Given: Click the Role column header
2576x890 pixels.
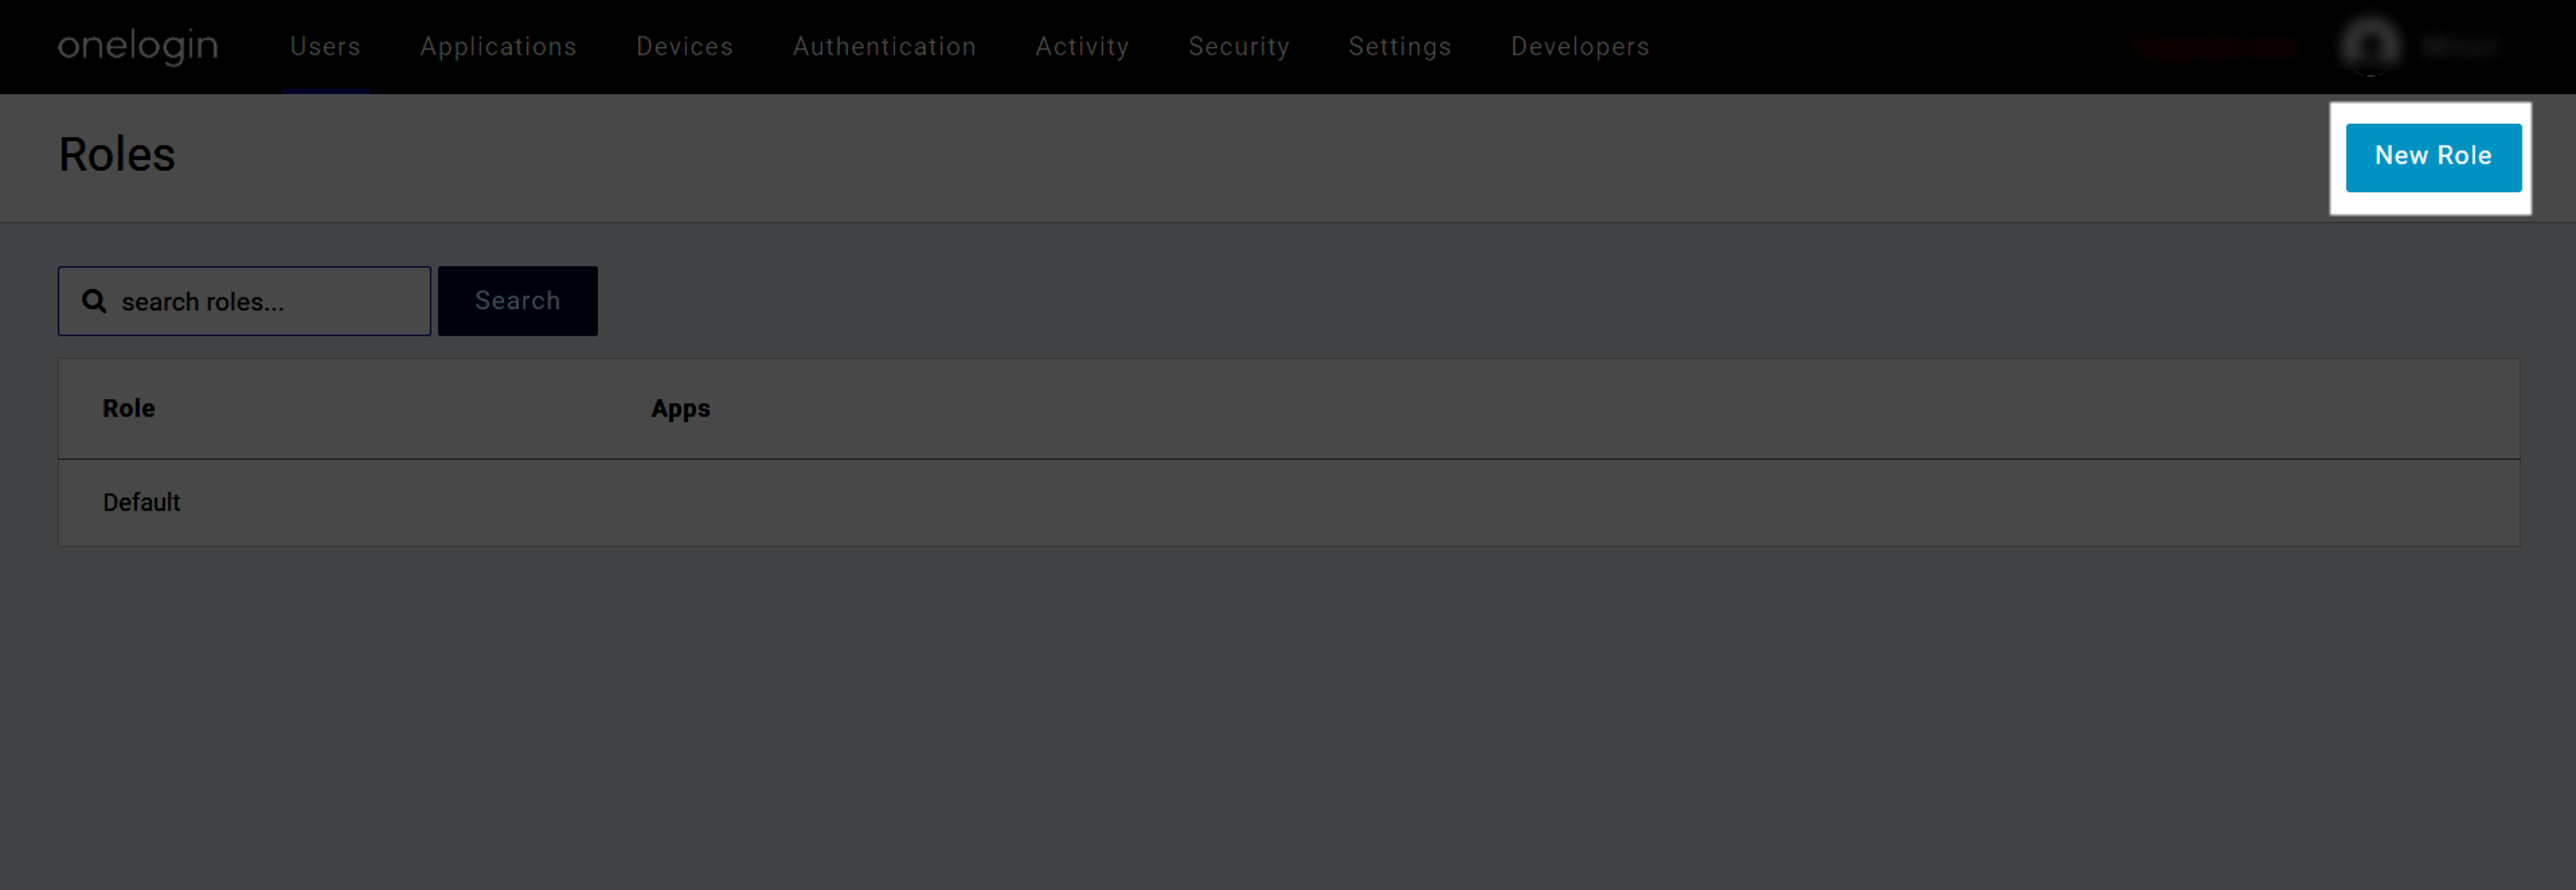Looking at the screenshot, I should point(129,408).
